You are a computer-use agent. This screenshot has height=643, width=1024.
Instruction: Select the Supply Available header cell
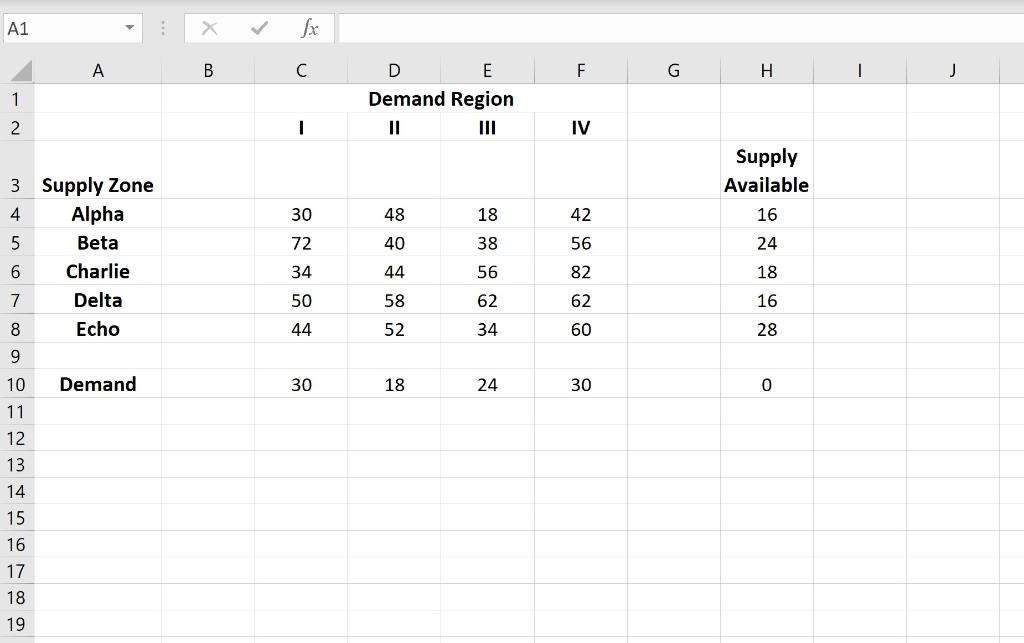[766, 171]
